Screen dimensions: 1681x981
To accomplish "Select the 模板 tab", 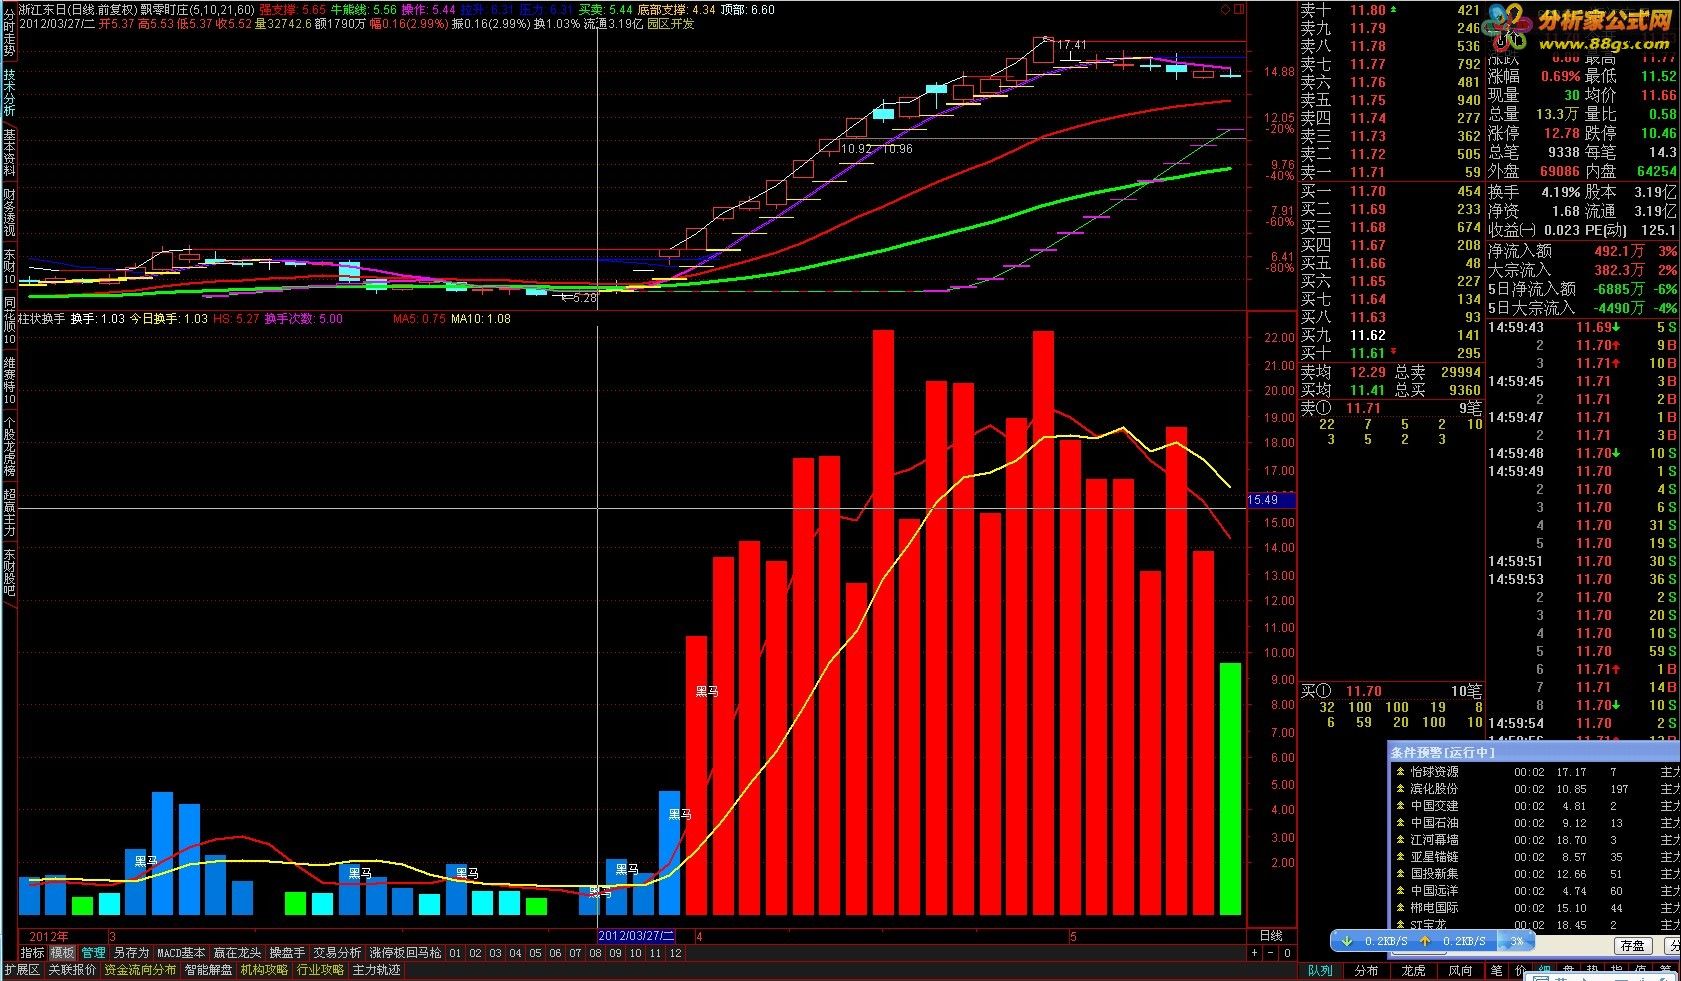I will (x=62, y=953).
